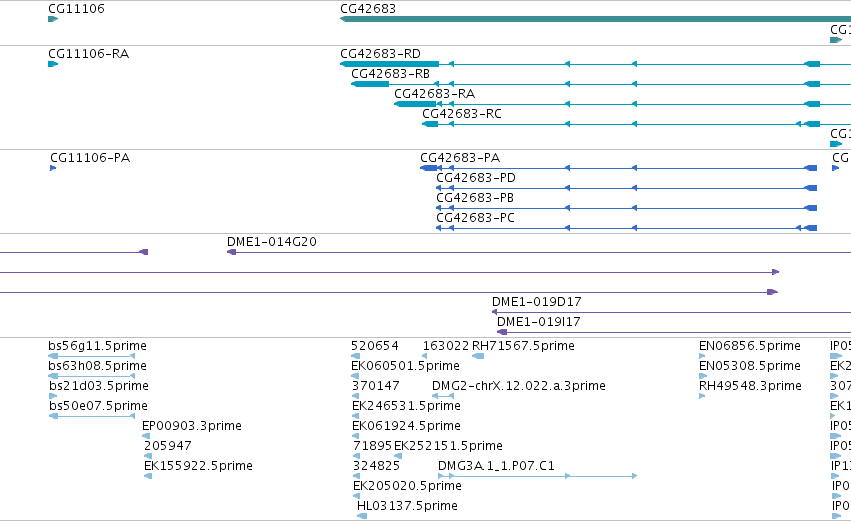
Task: Click the EK246531.5prime EST label
Action: pos(407,406)
